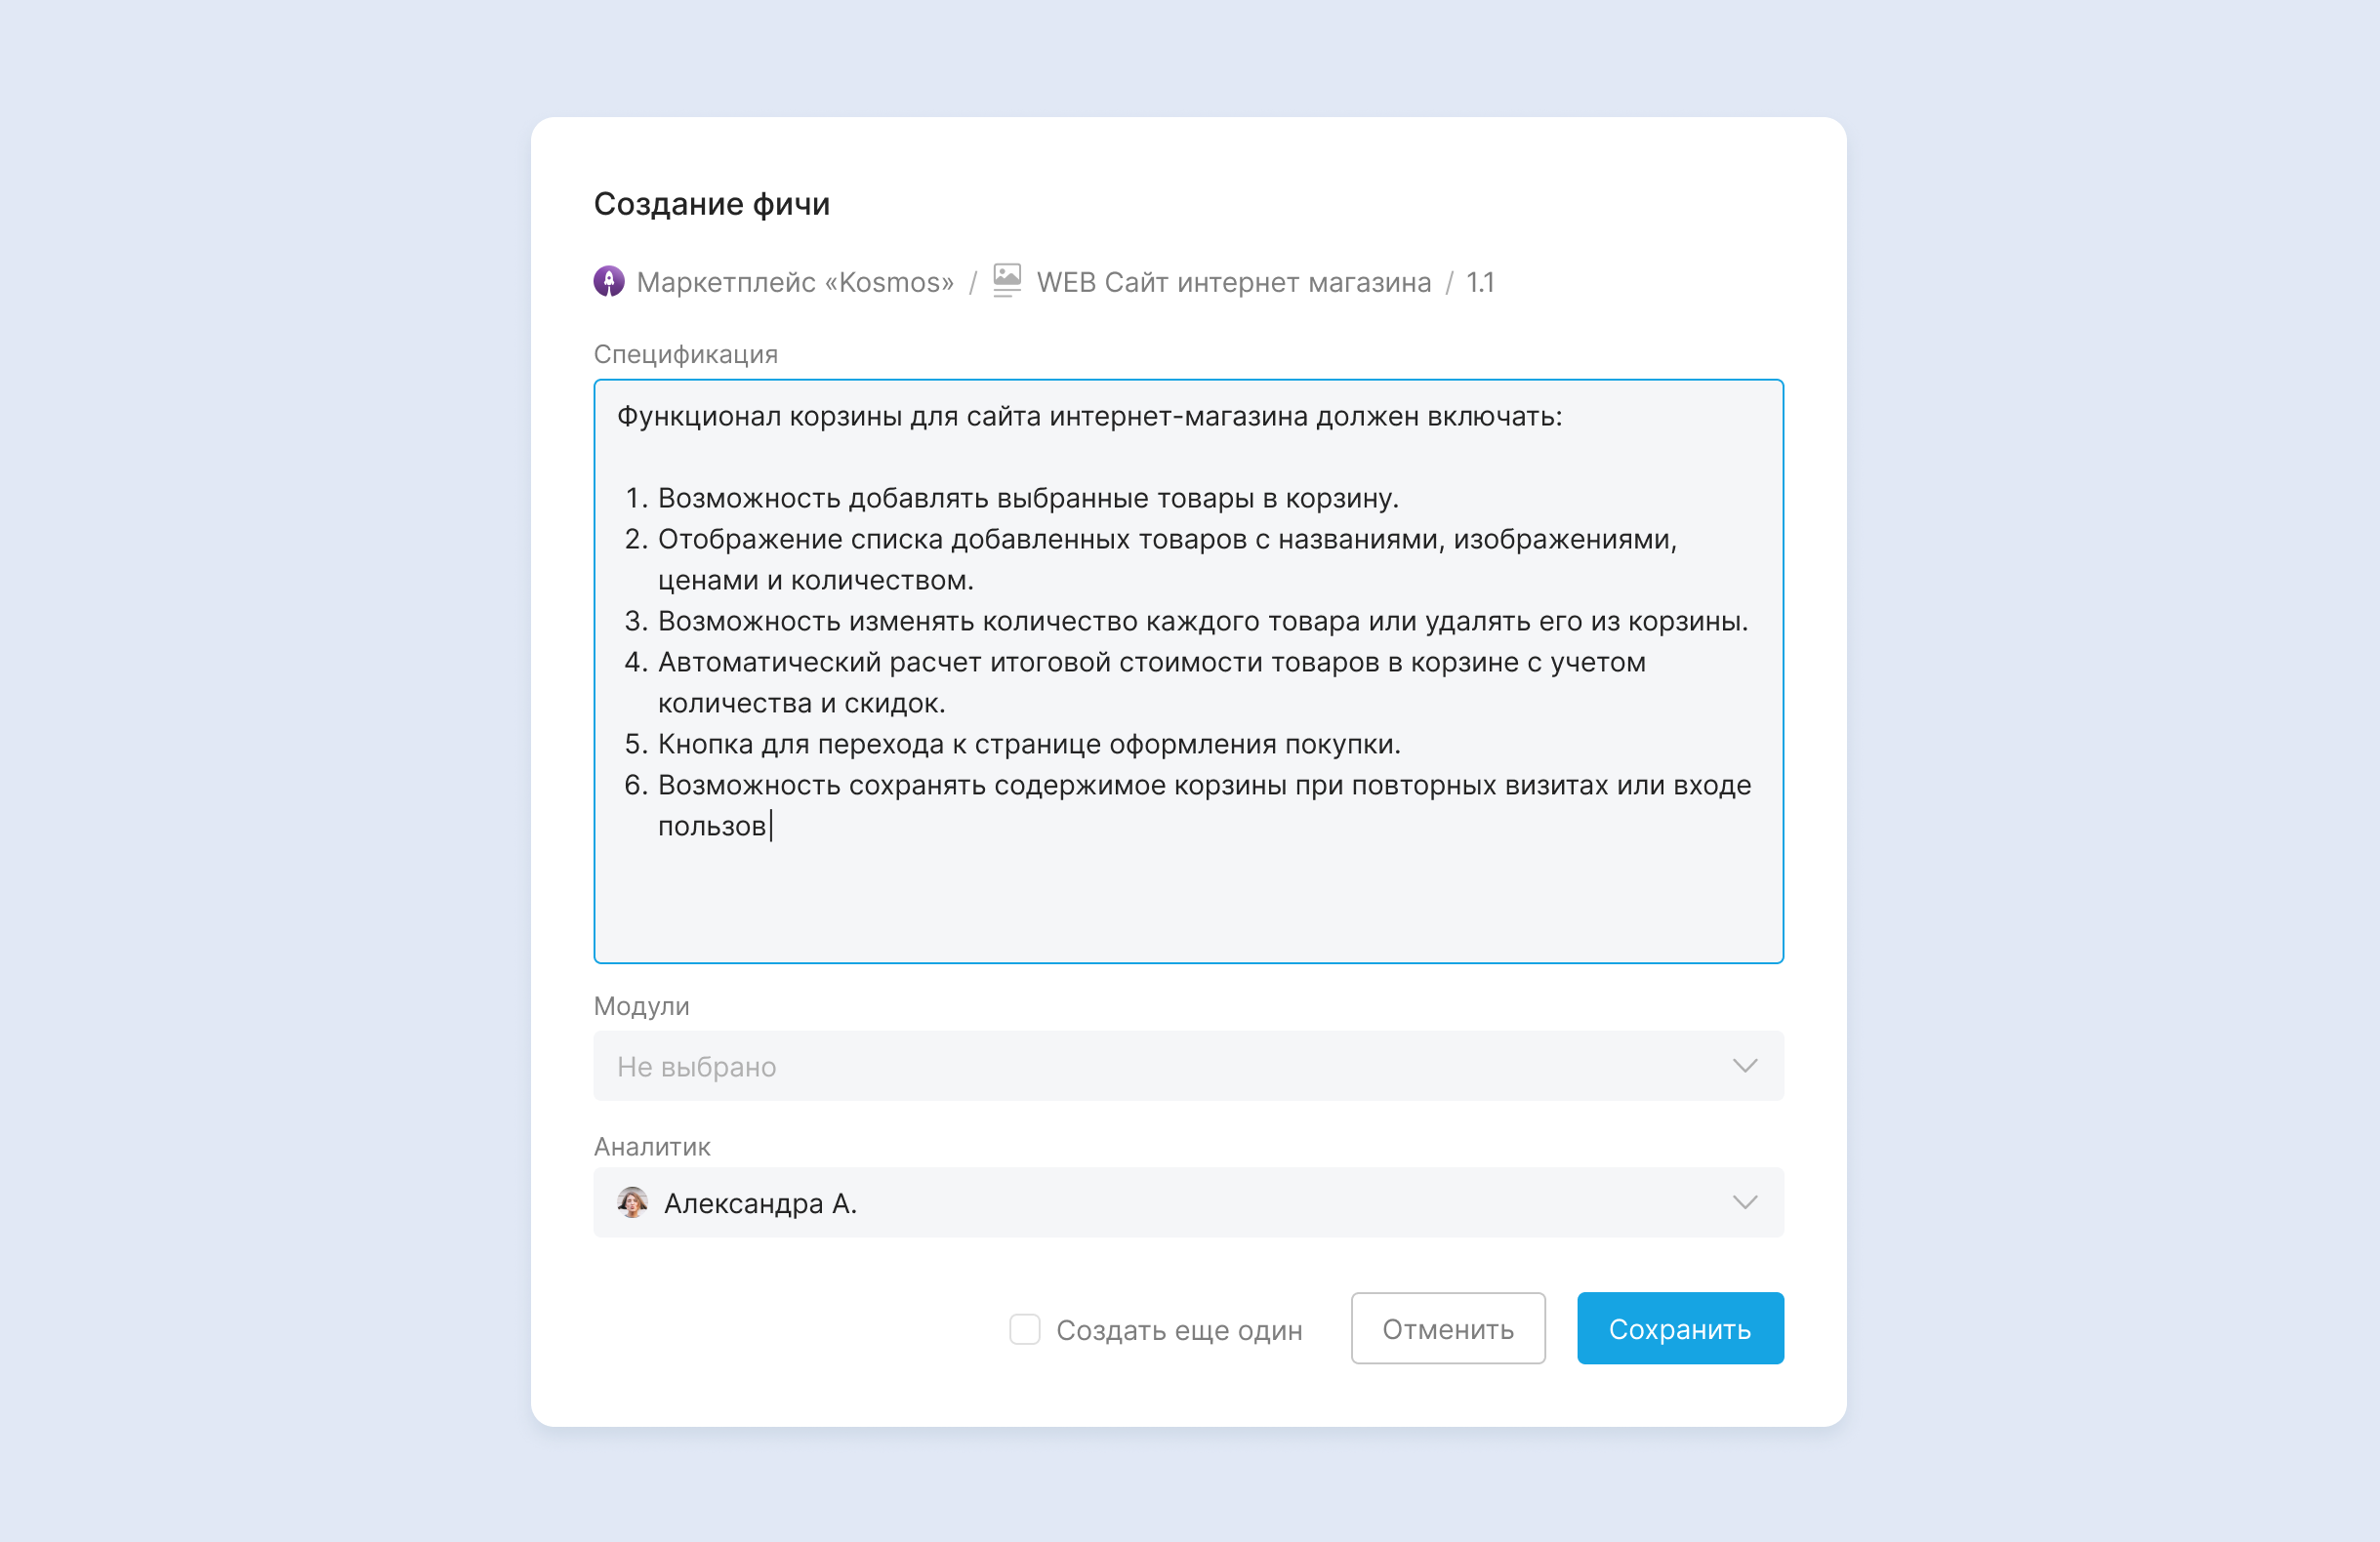Open the Модули field showing «Не выбрано»

(1150, 1066)
